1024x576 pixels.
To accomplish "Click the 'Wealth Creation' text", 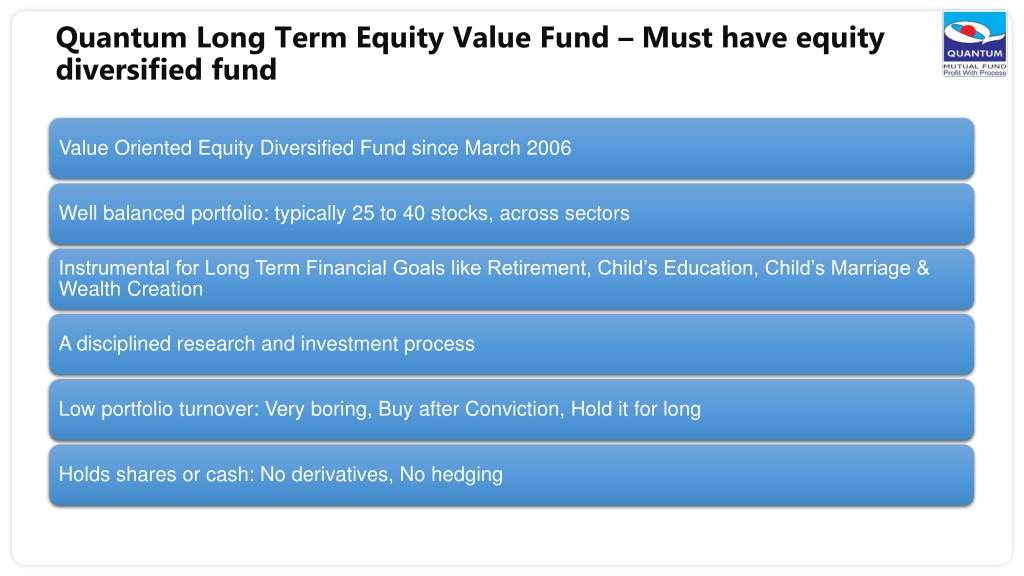I will coord(131,289).
